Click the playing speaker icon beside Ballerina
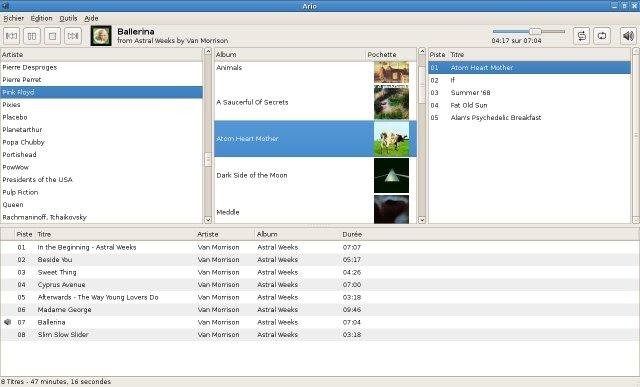This screenshot has width=640, height=387. pyautogui.click(x=7, y=322)
